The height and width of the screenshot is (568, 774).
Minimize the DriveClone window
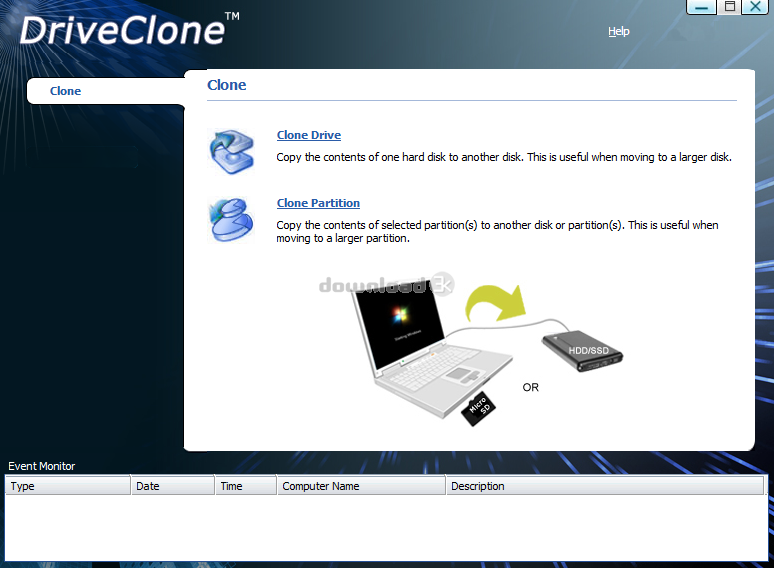[x=701, y=7]
